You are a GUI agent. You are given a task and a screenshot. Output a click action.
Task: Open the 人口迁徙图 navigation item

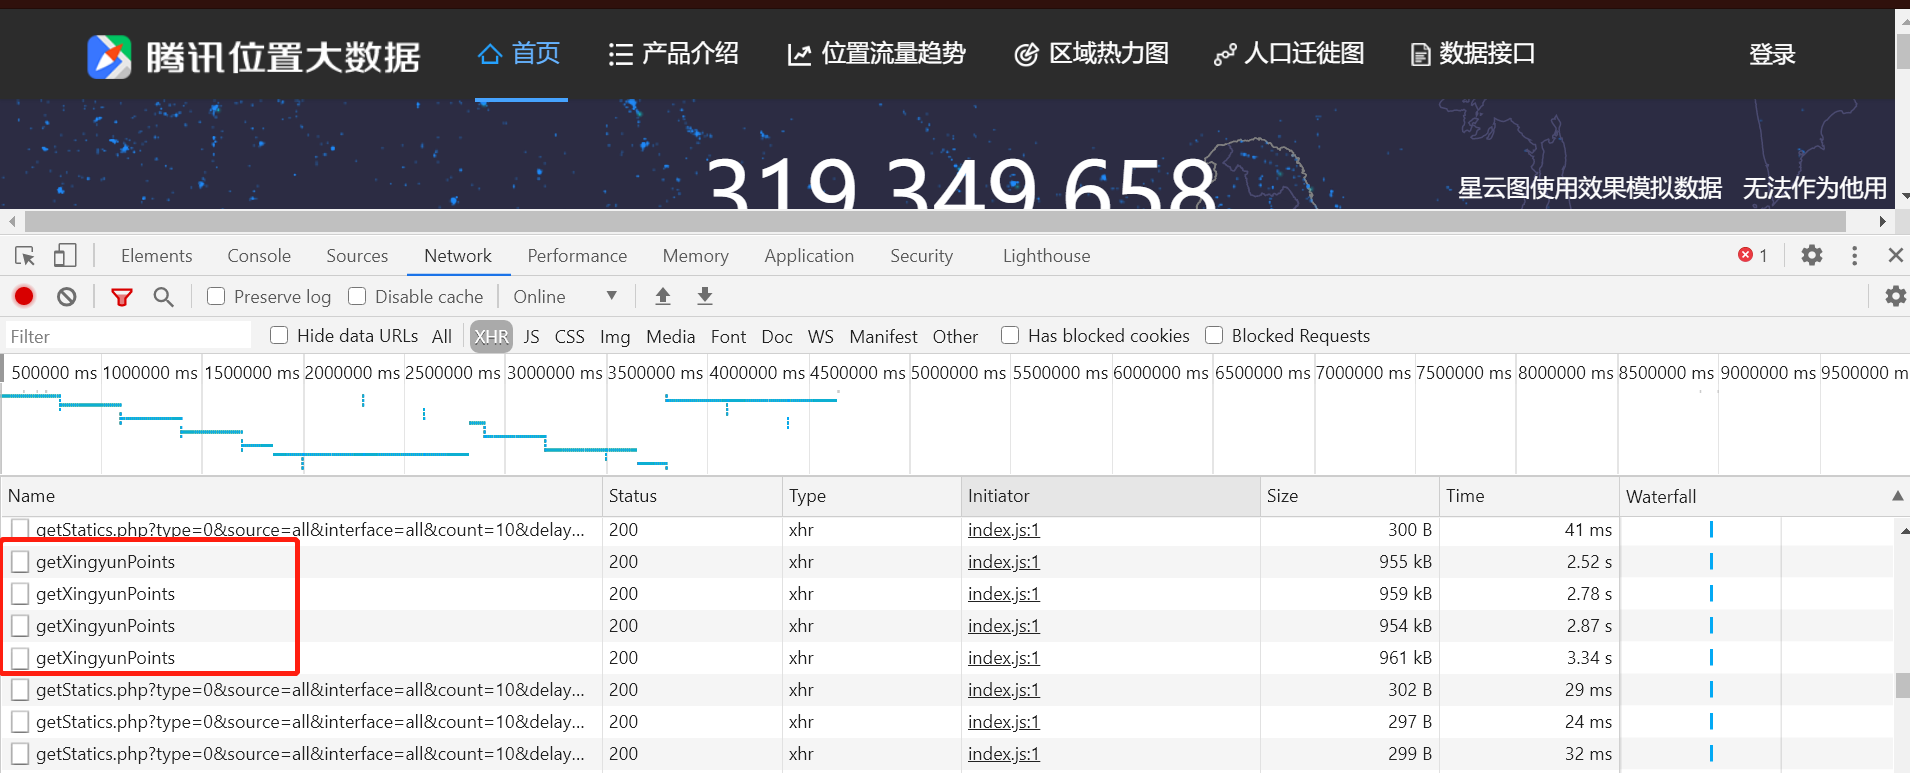[1289, 54]
